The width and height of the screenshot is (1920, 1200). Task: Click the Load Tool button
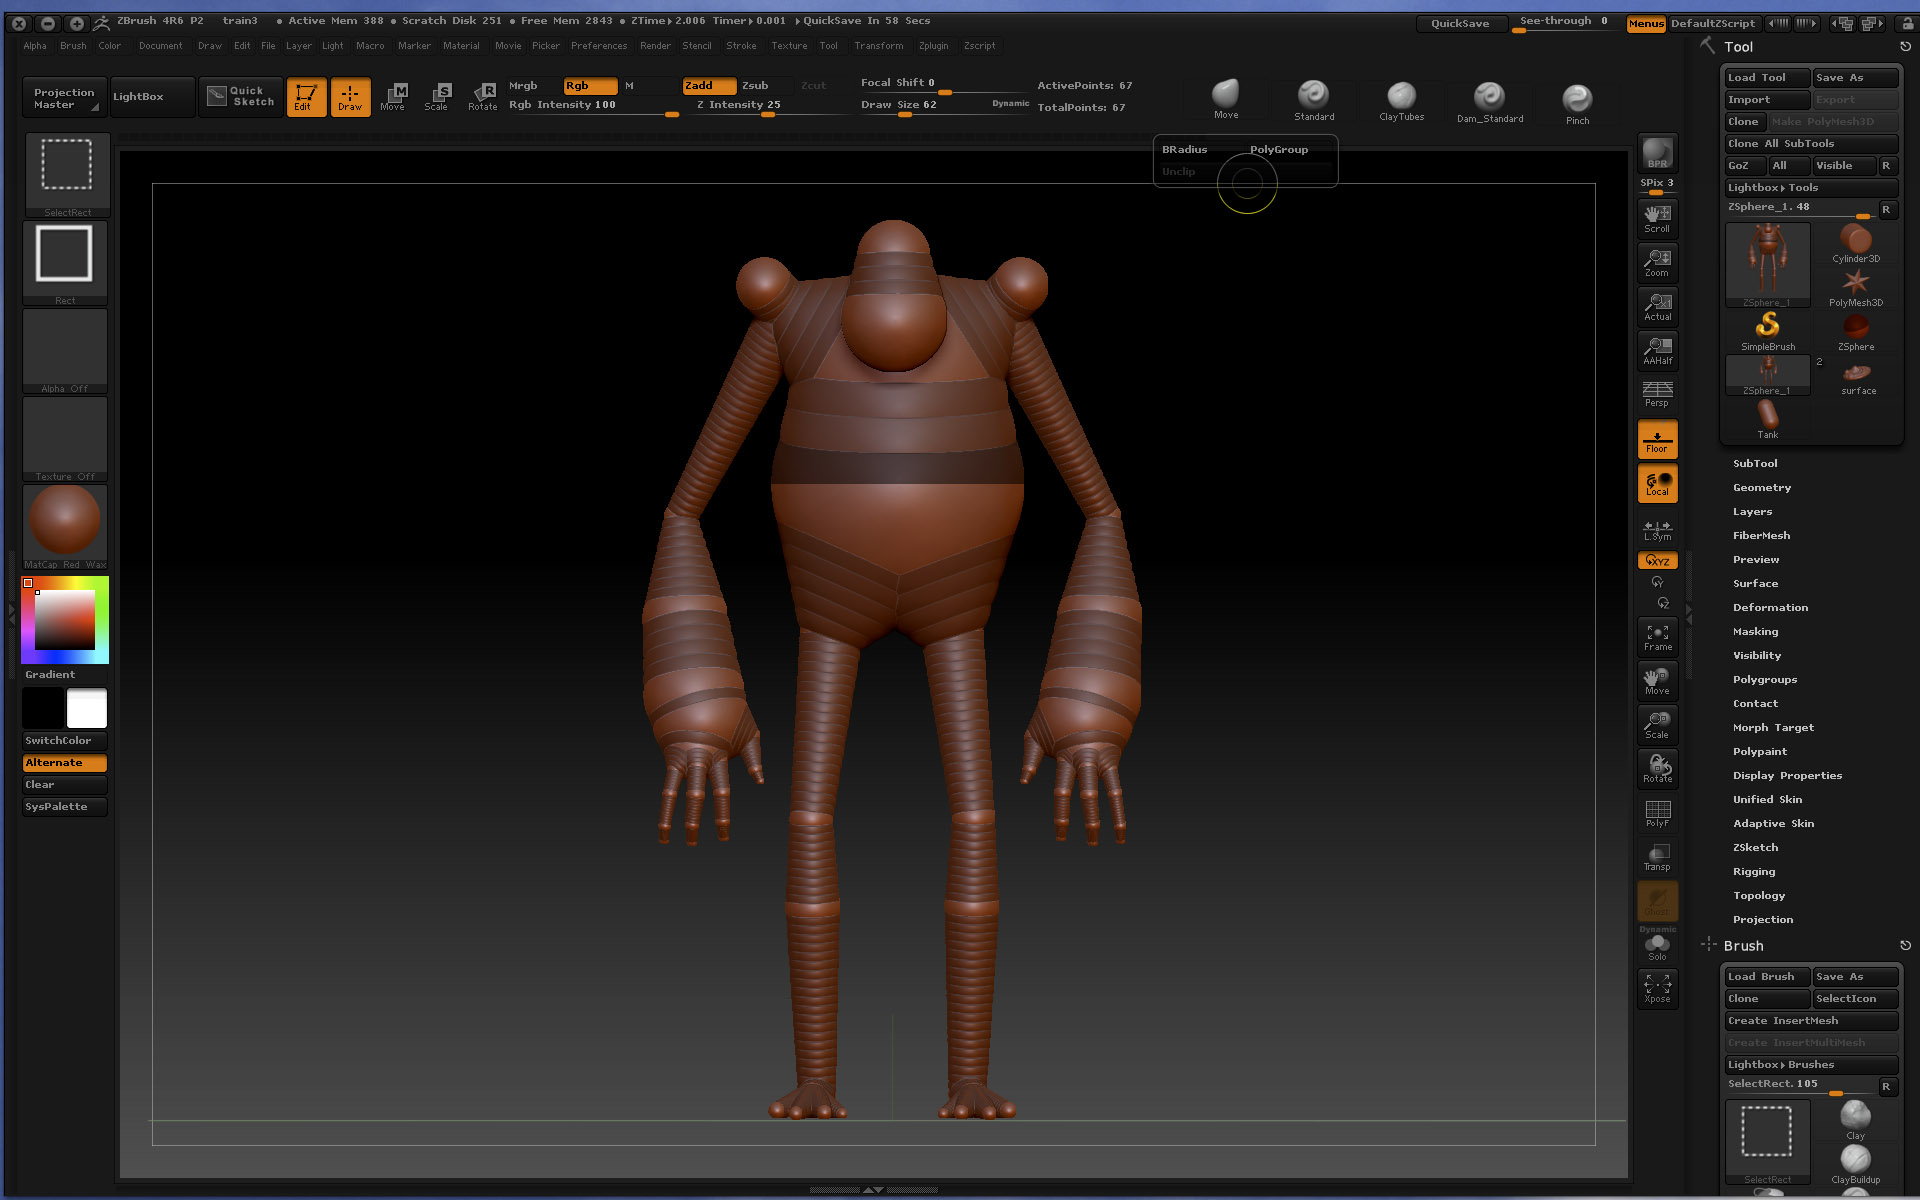(1767, 78)
